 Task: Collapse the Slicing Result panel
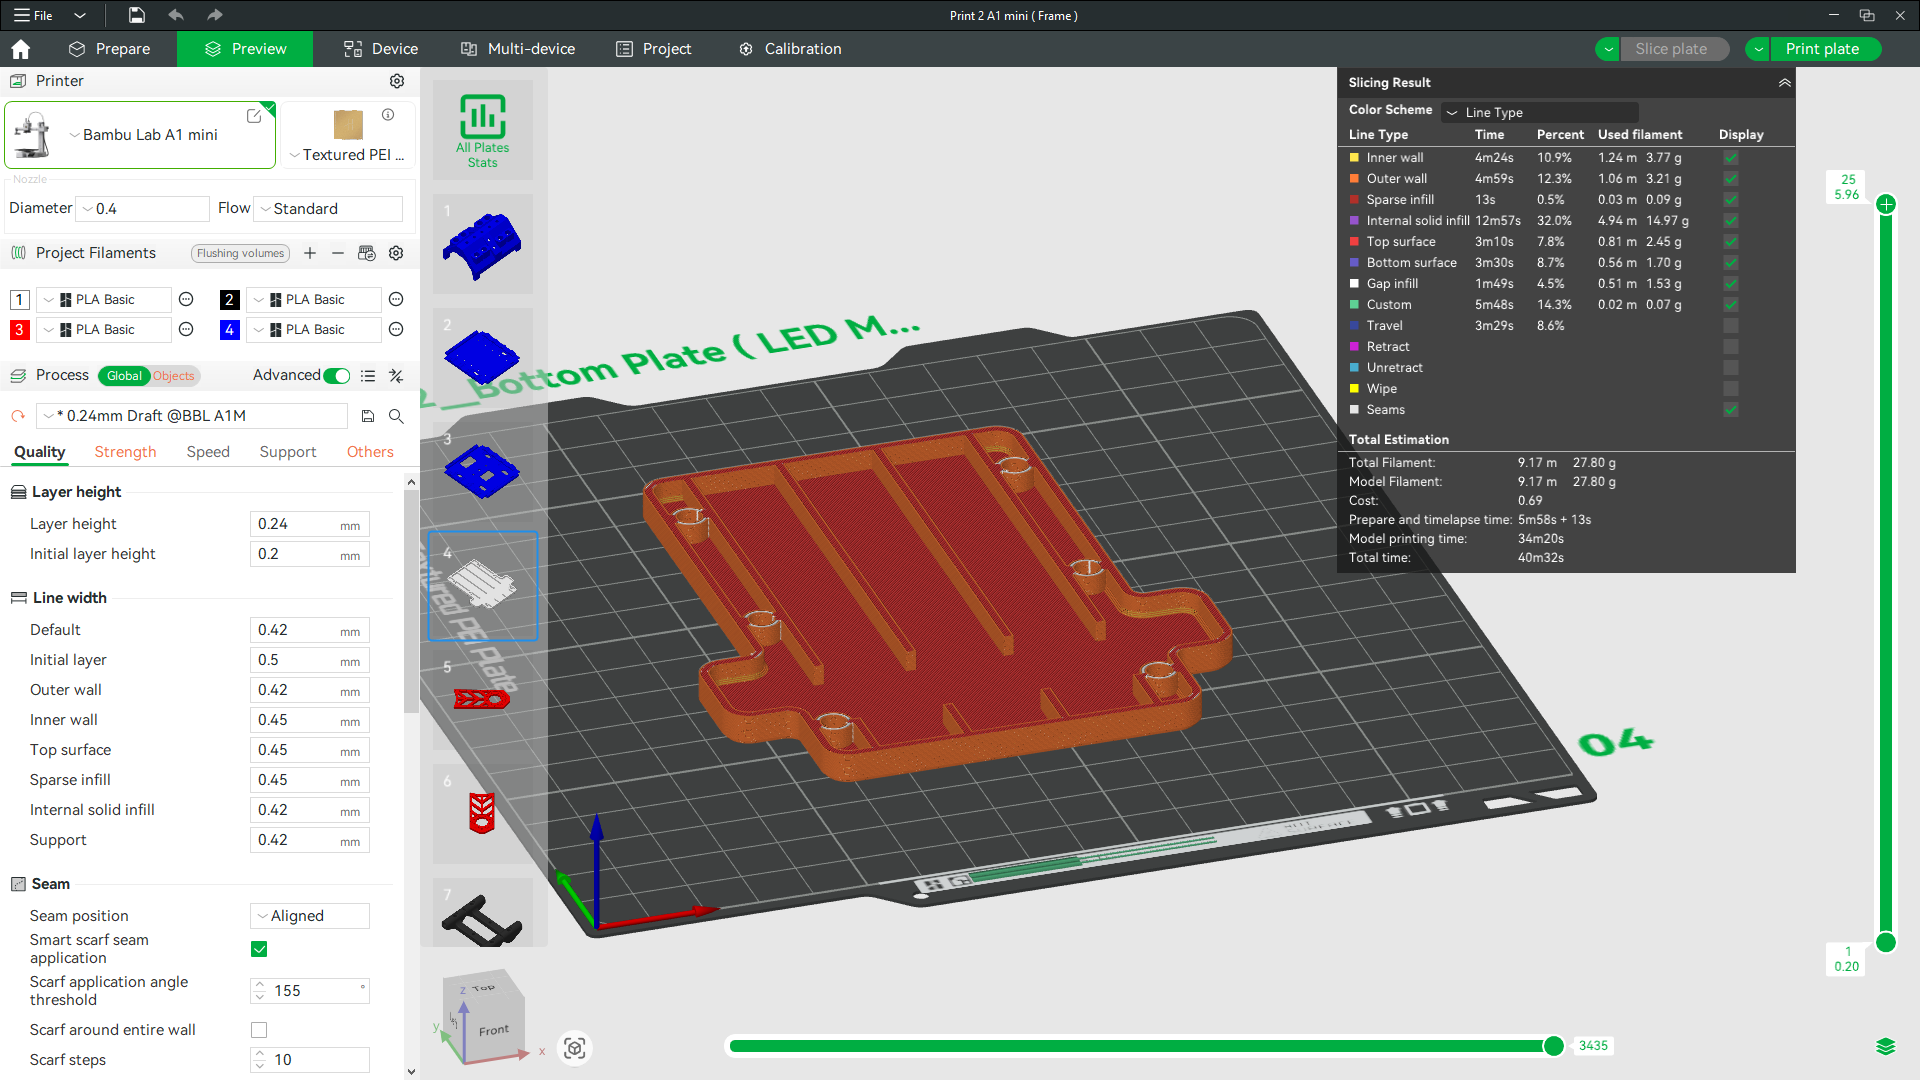[x=1784, y=83]
